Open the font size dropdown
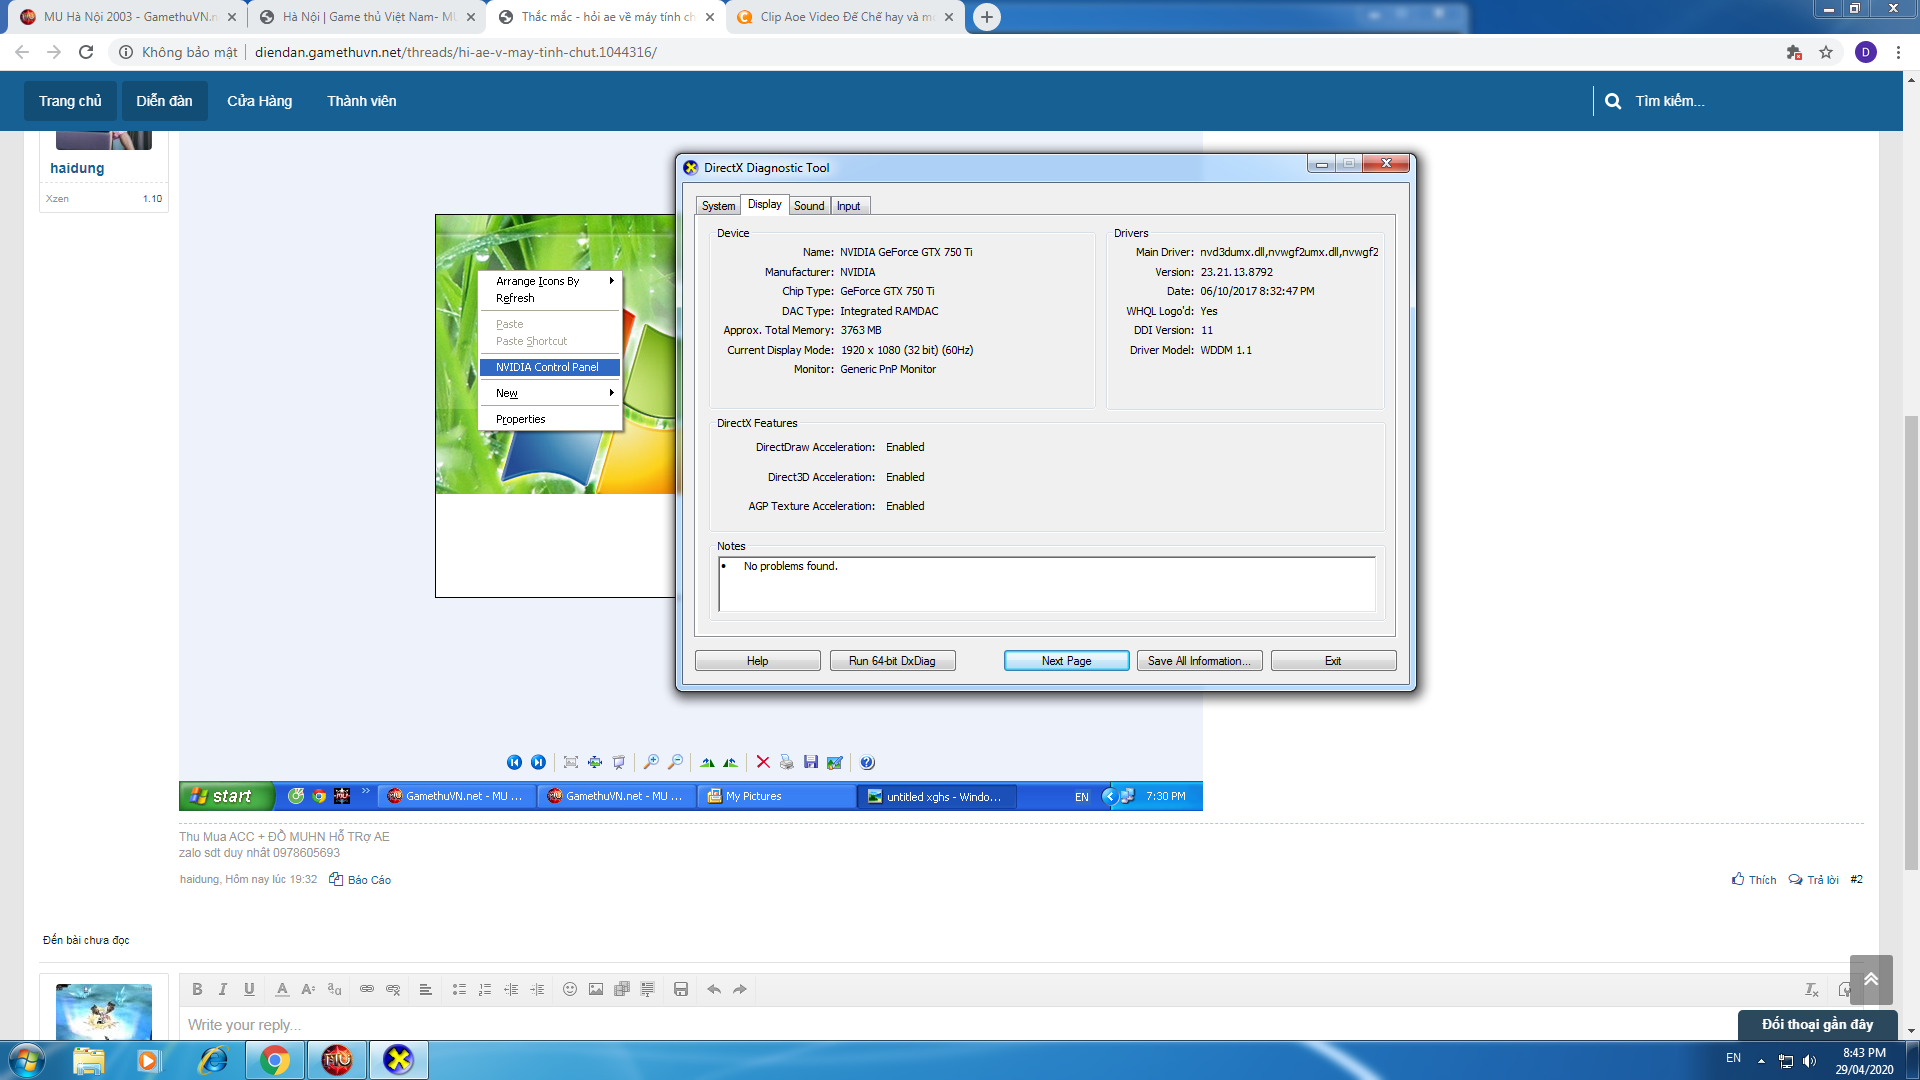Image resolution: width=1920 pixels, height=1080 pixels. [308, 989]
